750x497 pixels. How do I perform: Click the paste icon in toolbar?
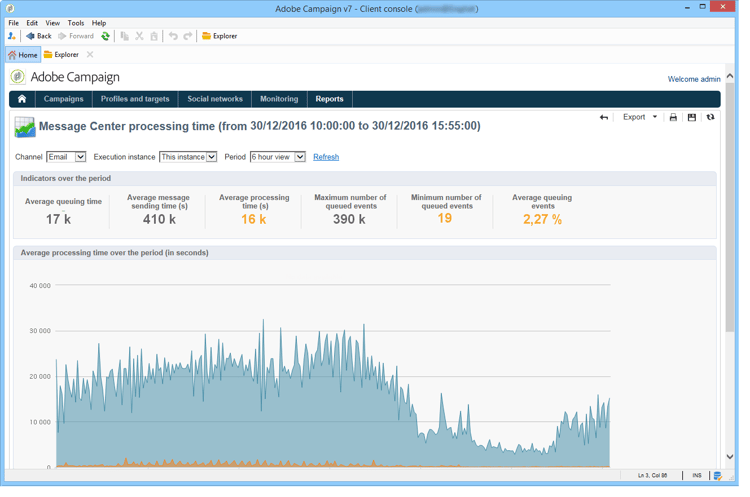point(154,36)
